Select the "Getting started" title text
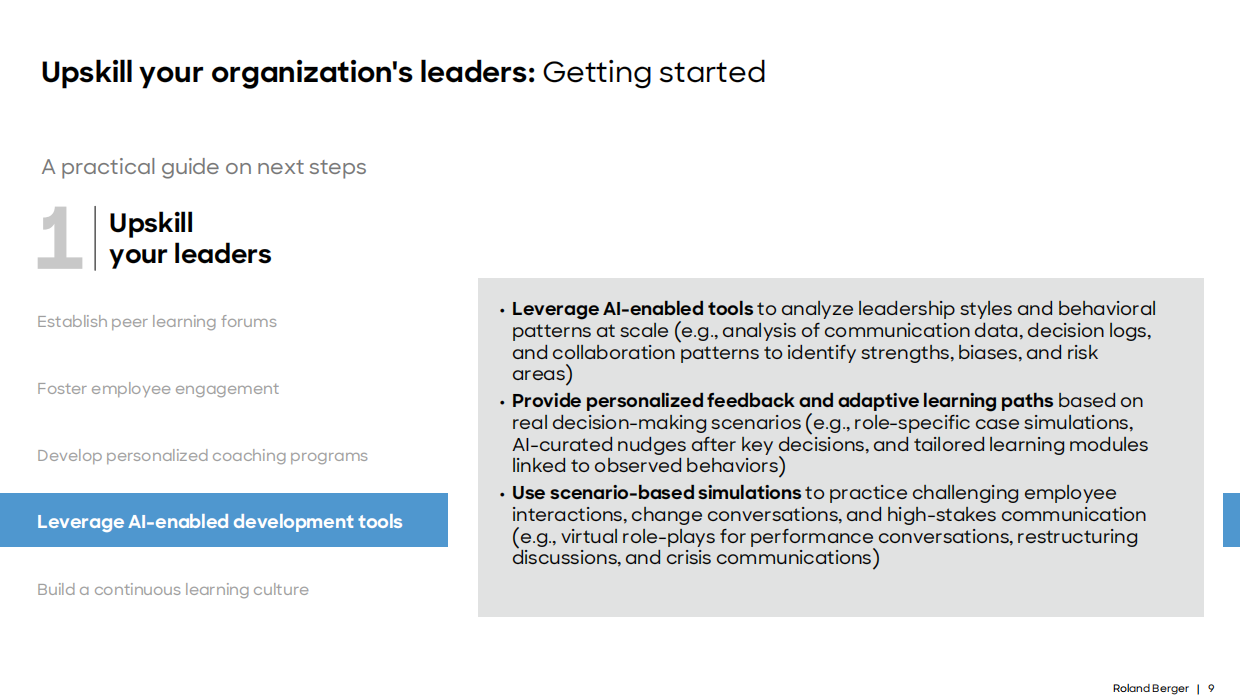This screenshot has width=1240, height=697. (x=654, y=73)
